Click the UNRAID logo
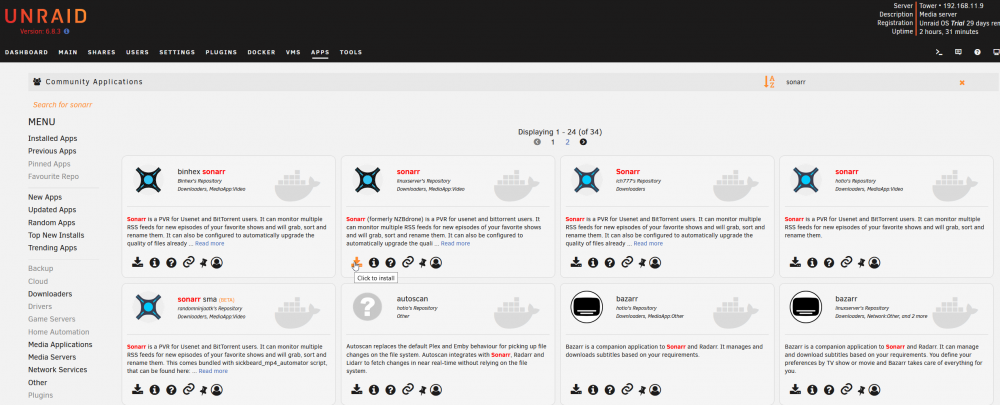 (46, 16)
